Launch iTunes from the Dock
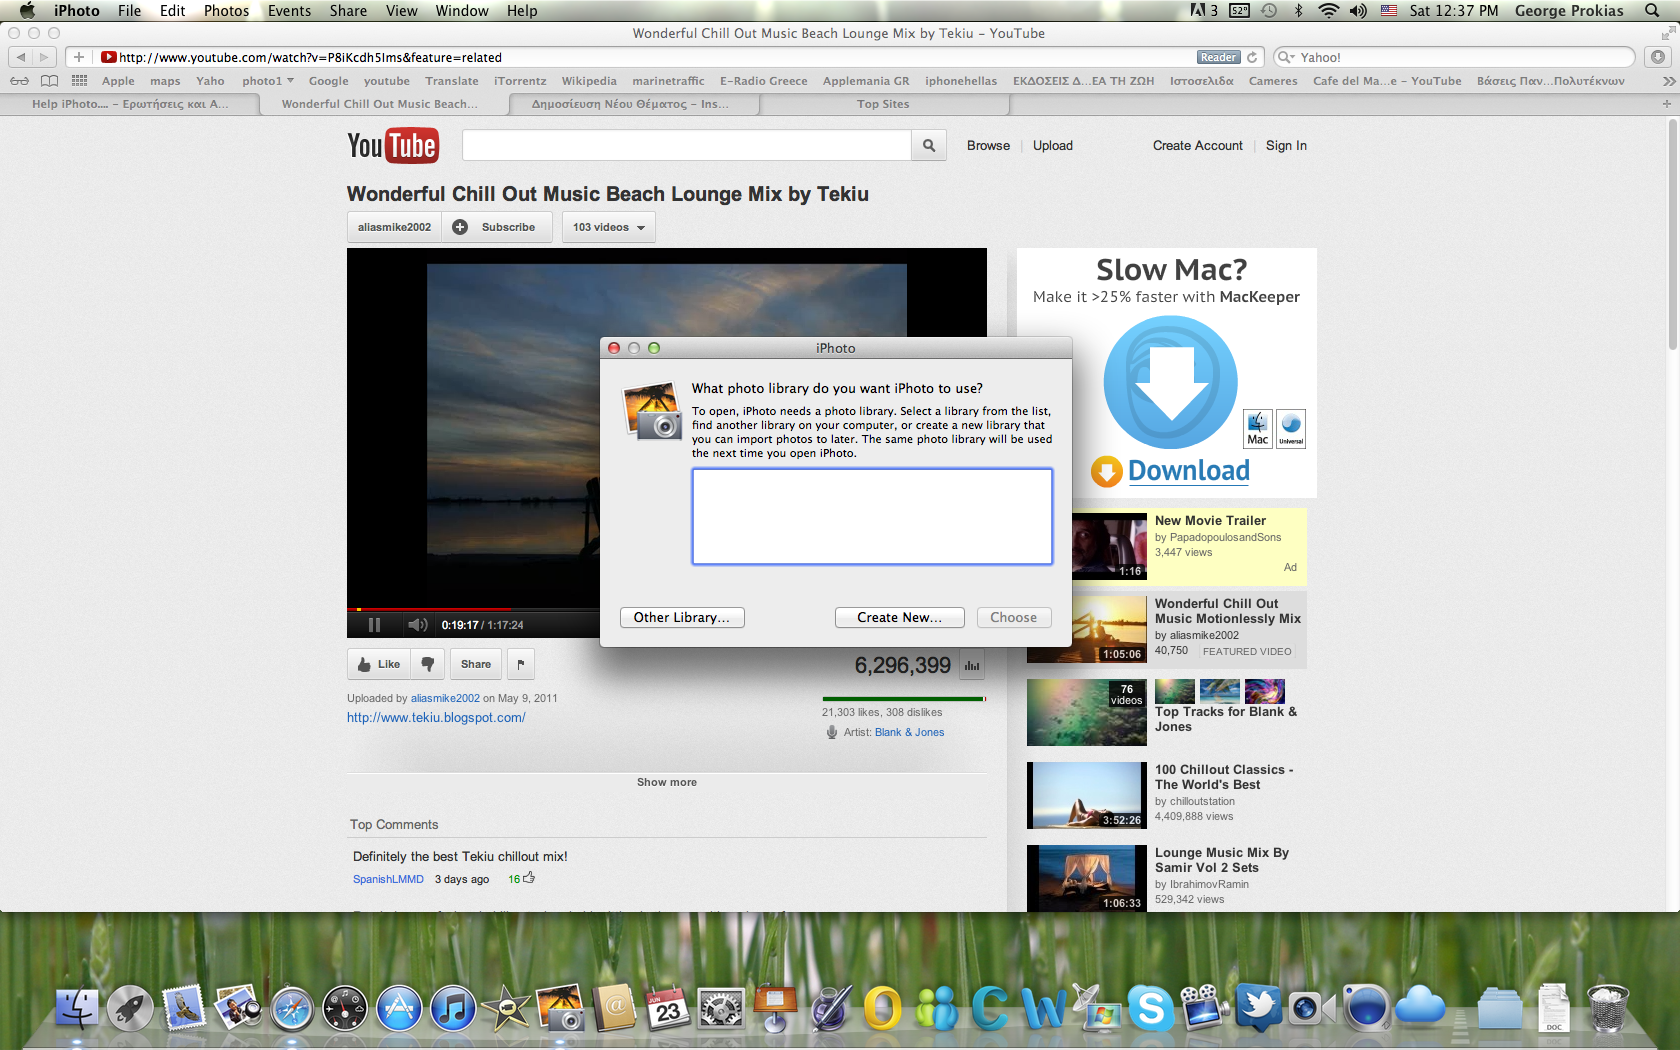 453,1008
